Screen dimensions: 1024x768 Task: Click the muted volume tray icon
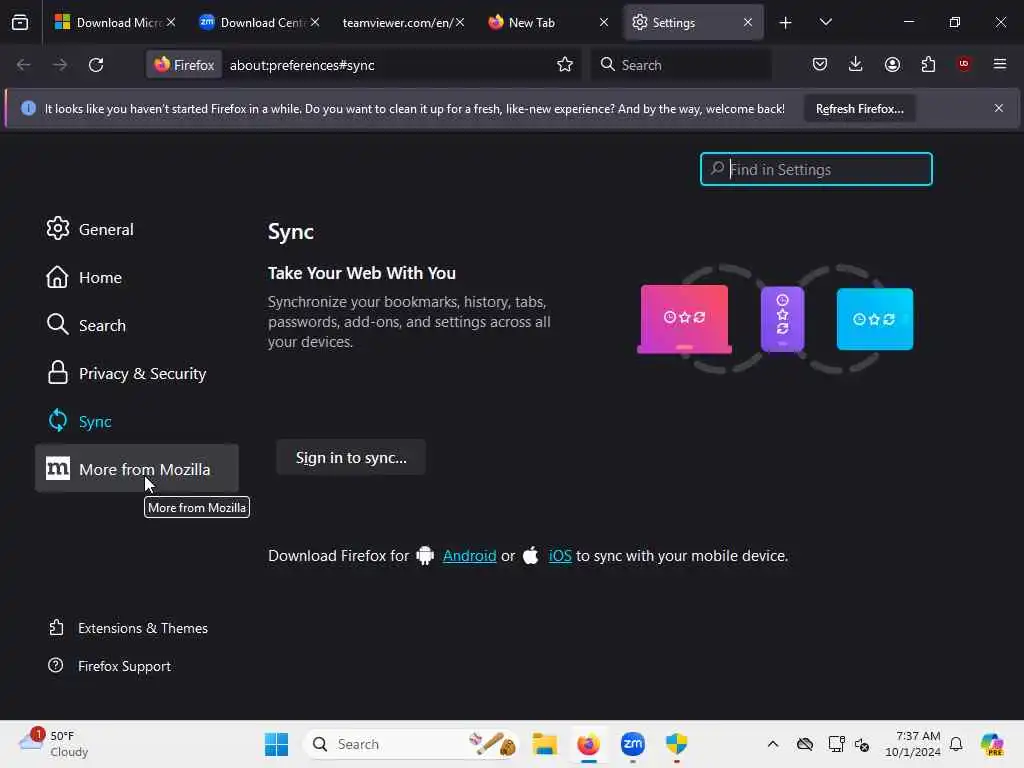pos(862,744)
